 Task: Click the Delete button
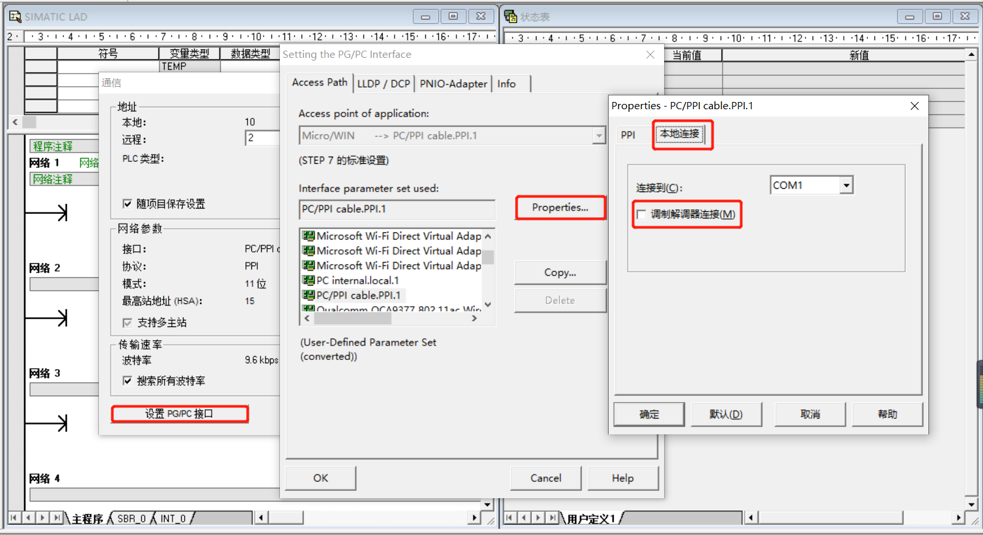(x=560, y=300)
